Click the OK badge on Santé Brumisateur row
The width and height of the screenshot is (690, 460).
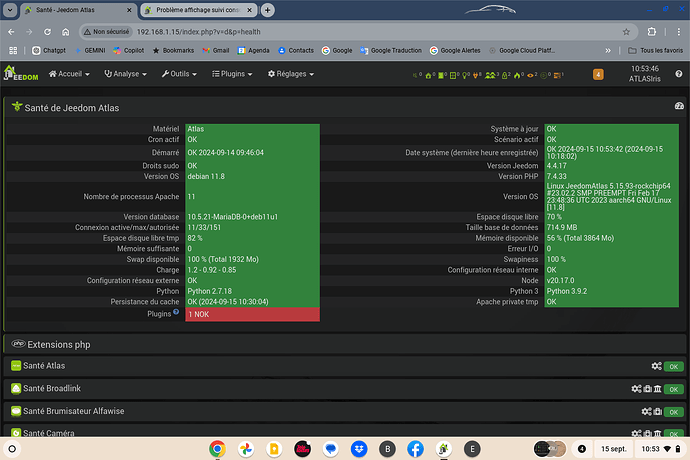pos(673,412)
